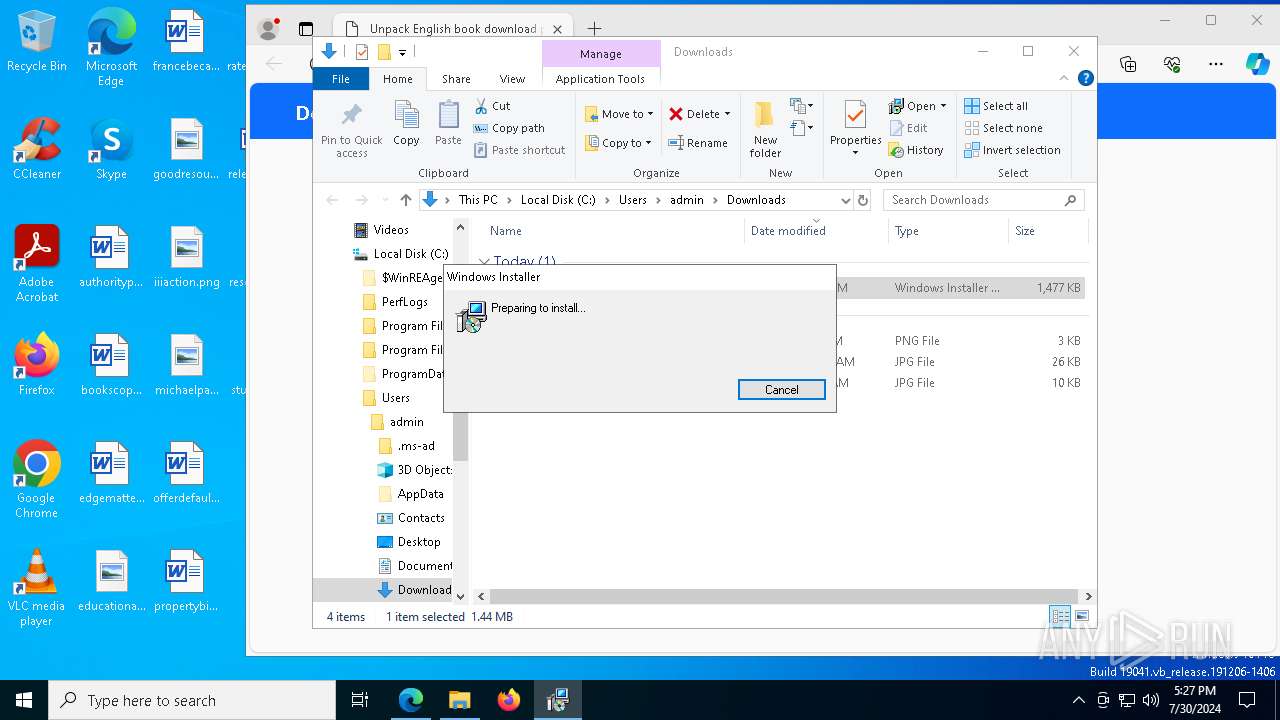This screenshot has height=720, width=1280.
Task: Click Select none in the ribbon
Action: 1003,128
